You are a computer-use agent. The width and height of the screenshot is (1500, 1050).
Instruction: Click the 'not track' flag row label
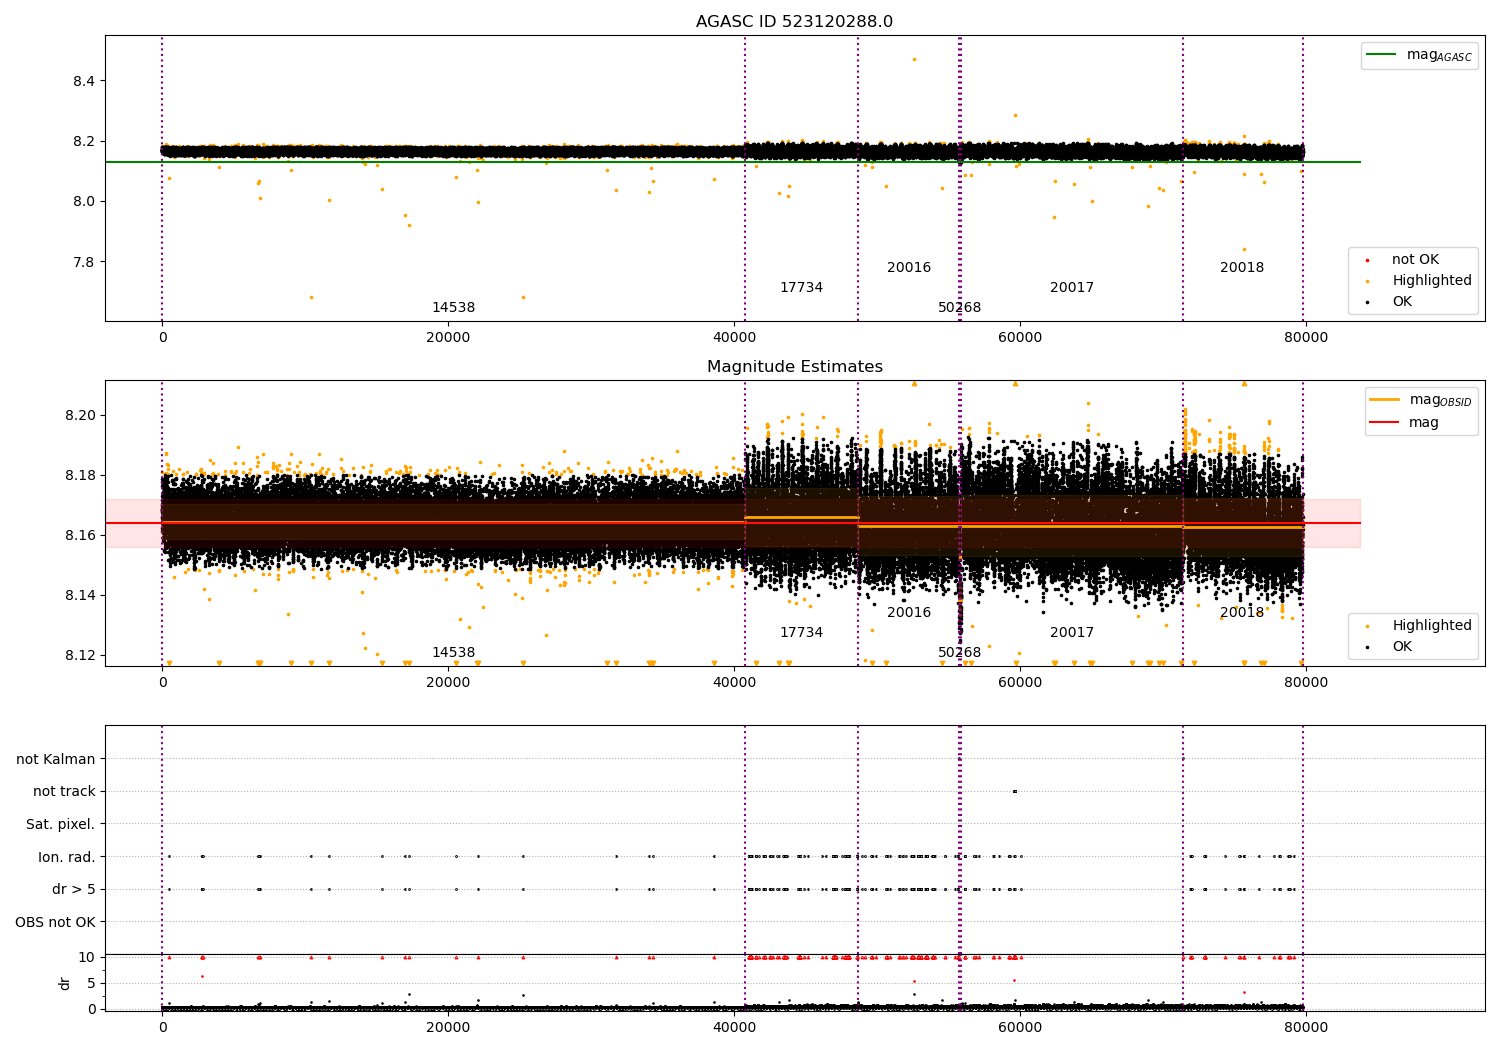click(x=64, y=791)
